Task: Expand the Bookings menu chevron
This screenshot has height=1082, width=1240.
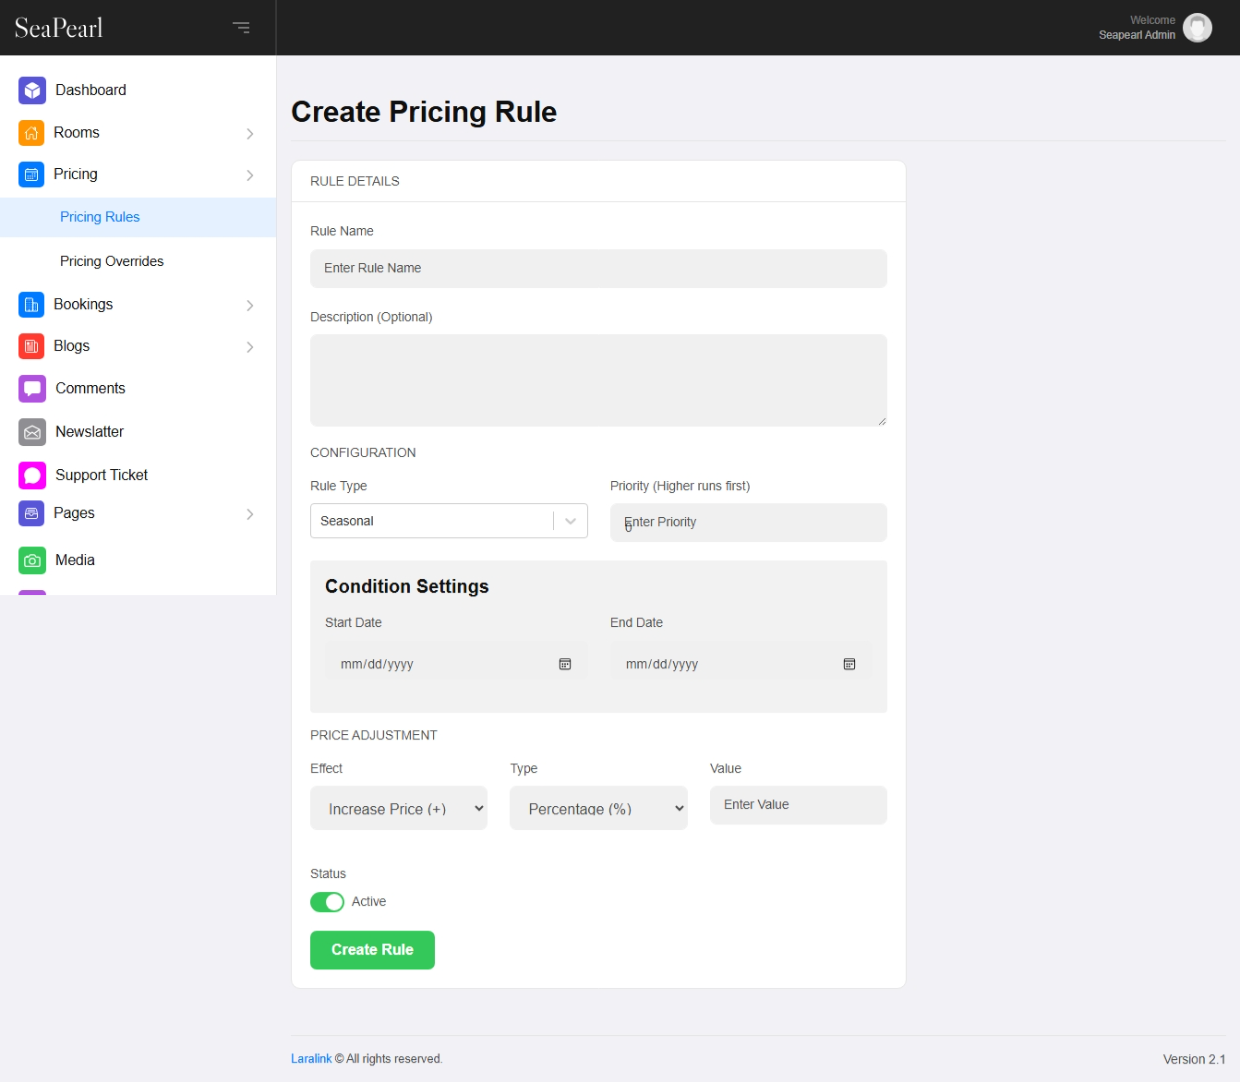Action: pos(250,305)
